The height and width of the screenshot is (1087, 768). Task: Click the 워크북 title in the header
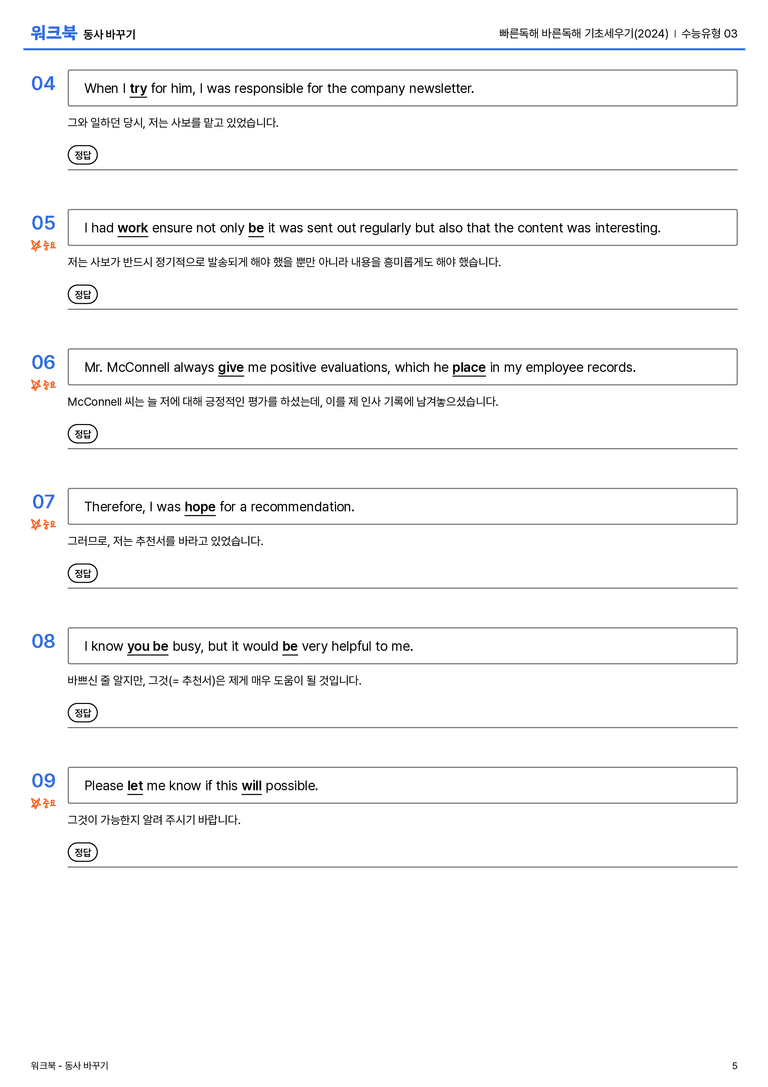[x=53, y=33]
